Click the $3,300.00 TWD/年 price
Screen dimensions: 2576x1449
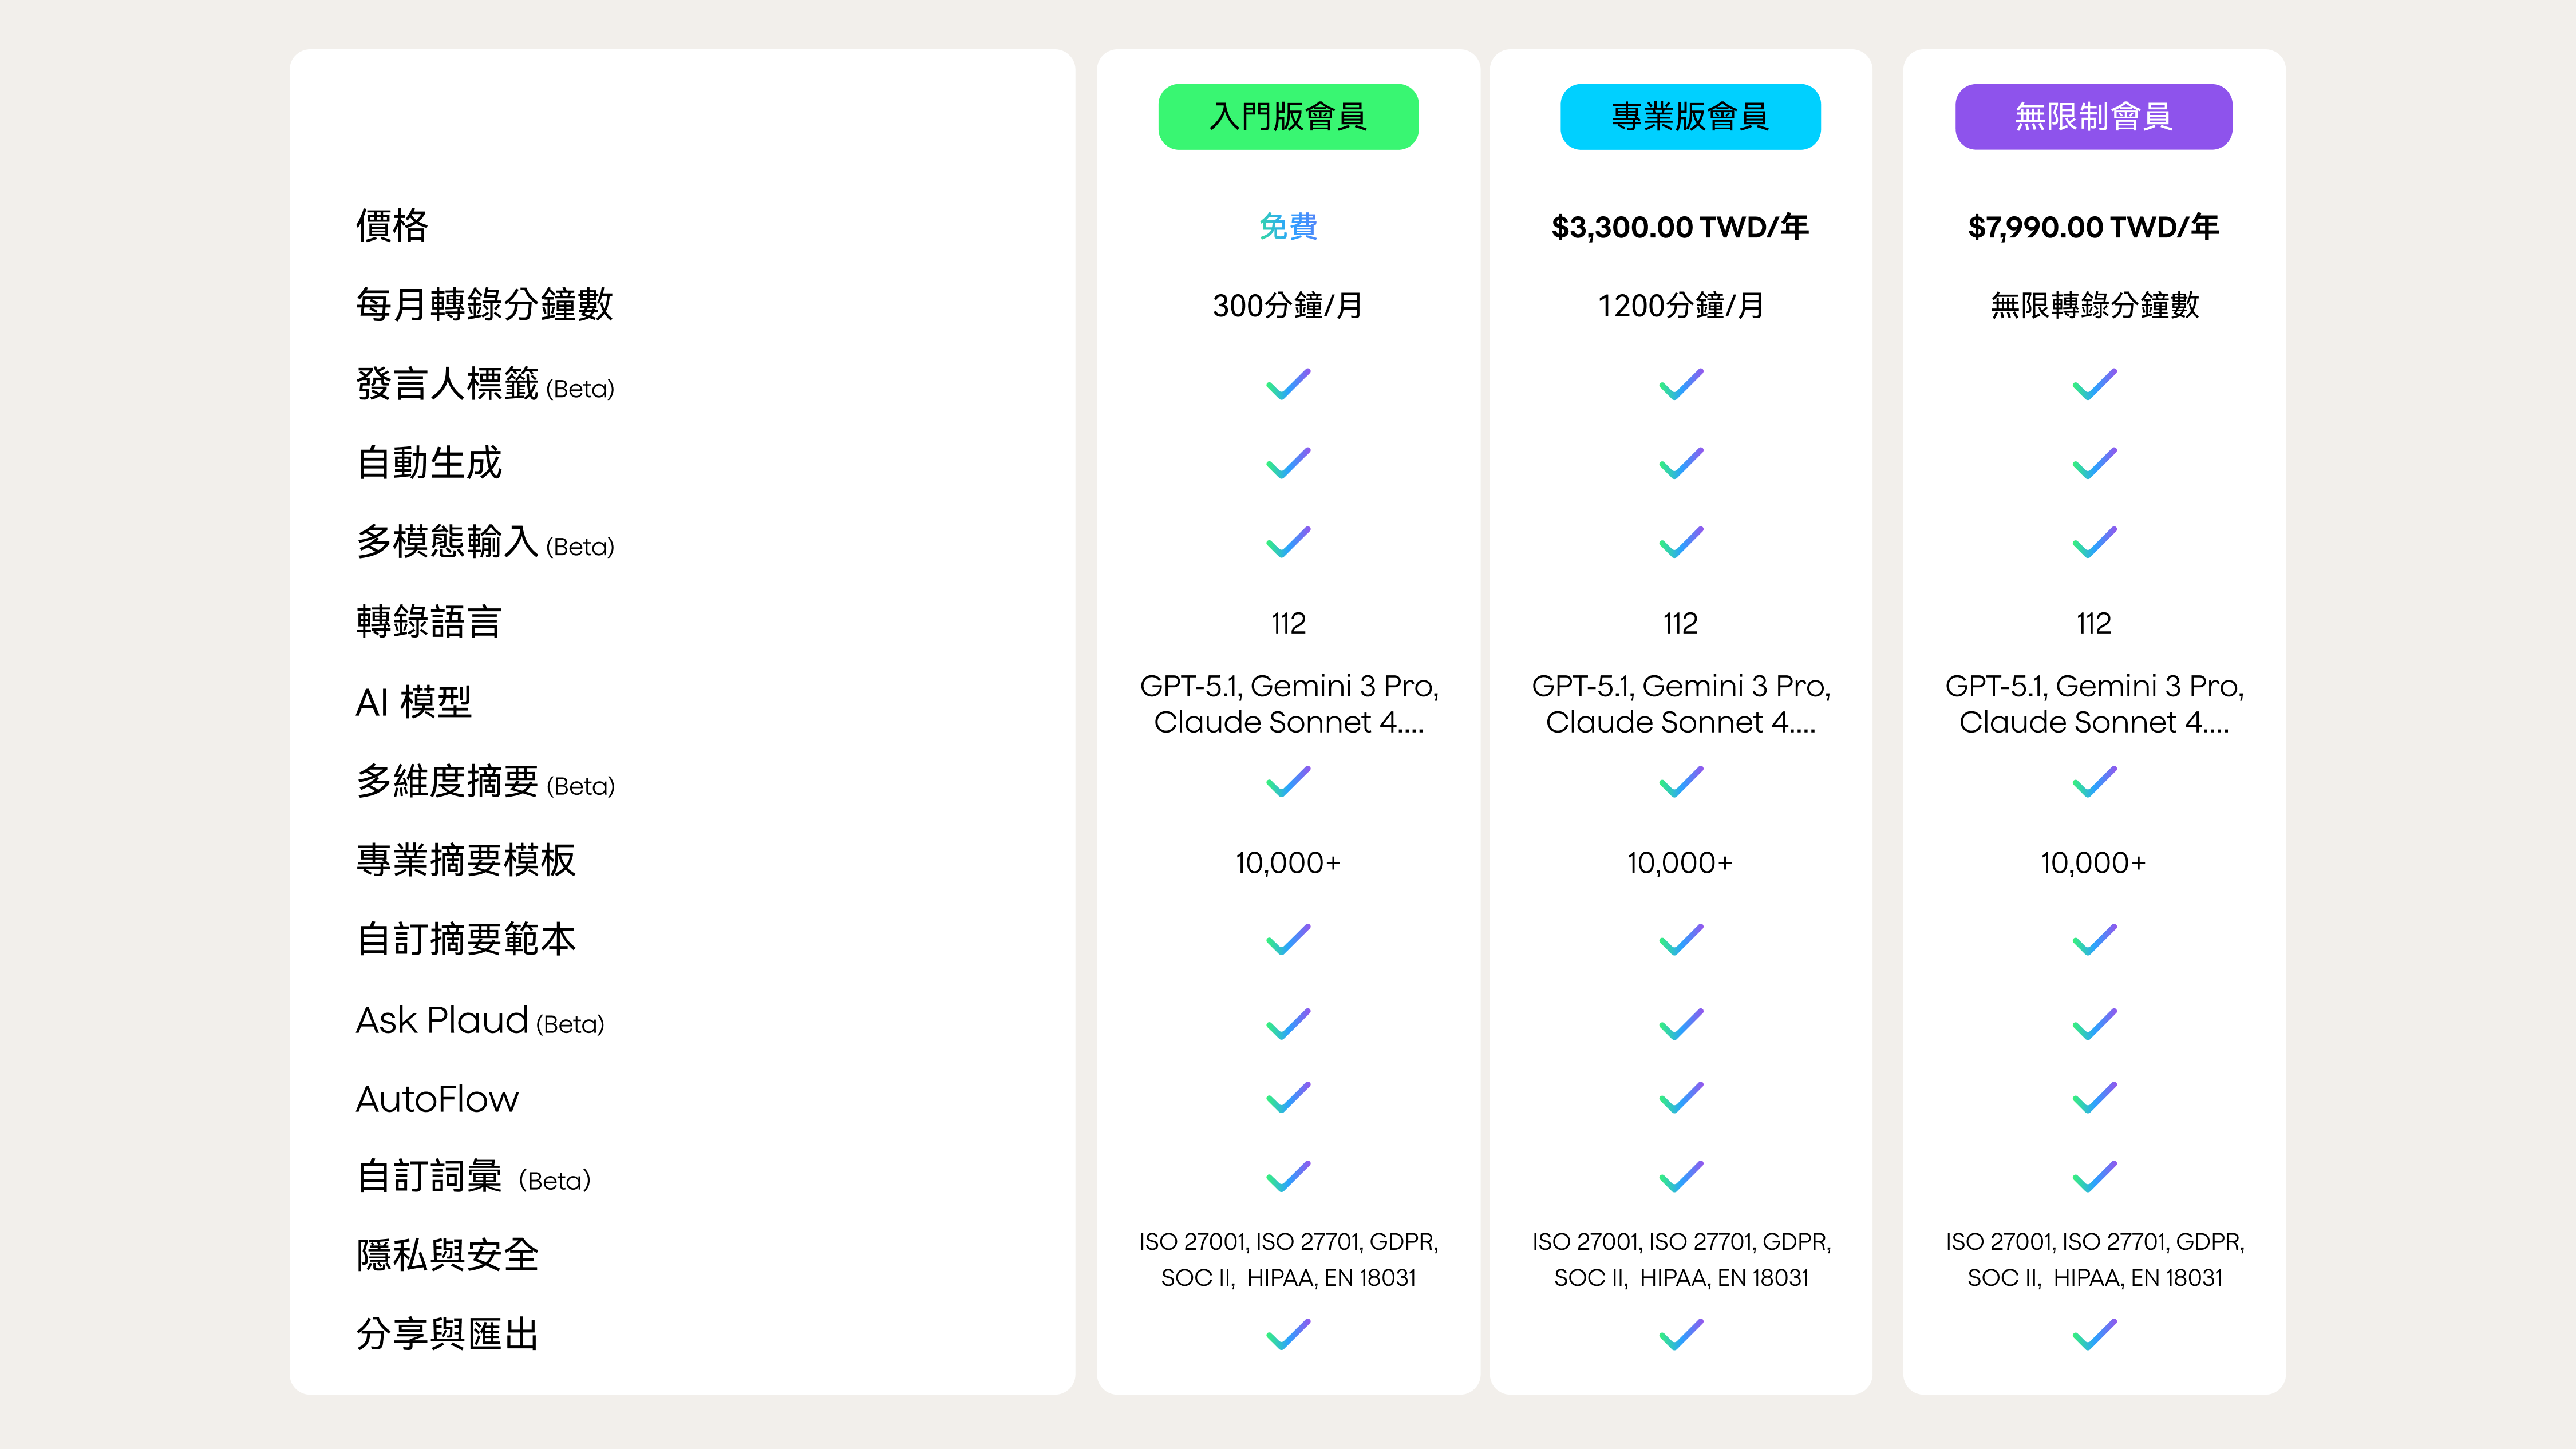[x=1680, y=227]
